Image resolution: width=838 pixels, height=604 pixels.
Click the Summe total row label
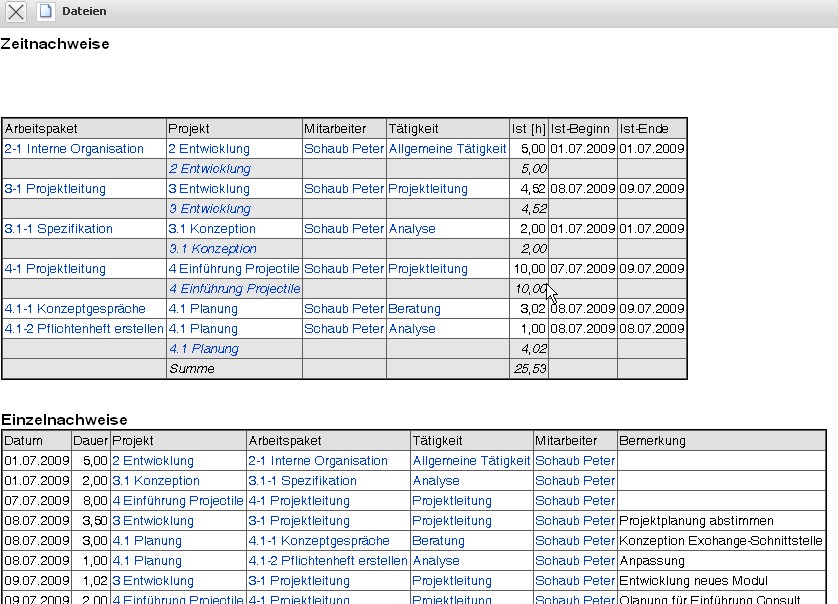click(x=191, y=369)
